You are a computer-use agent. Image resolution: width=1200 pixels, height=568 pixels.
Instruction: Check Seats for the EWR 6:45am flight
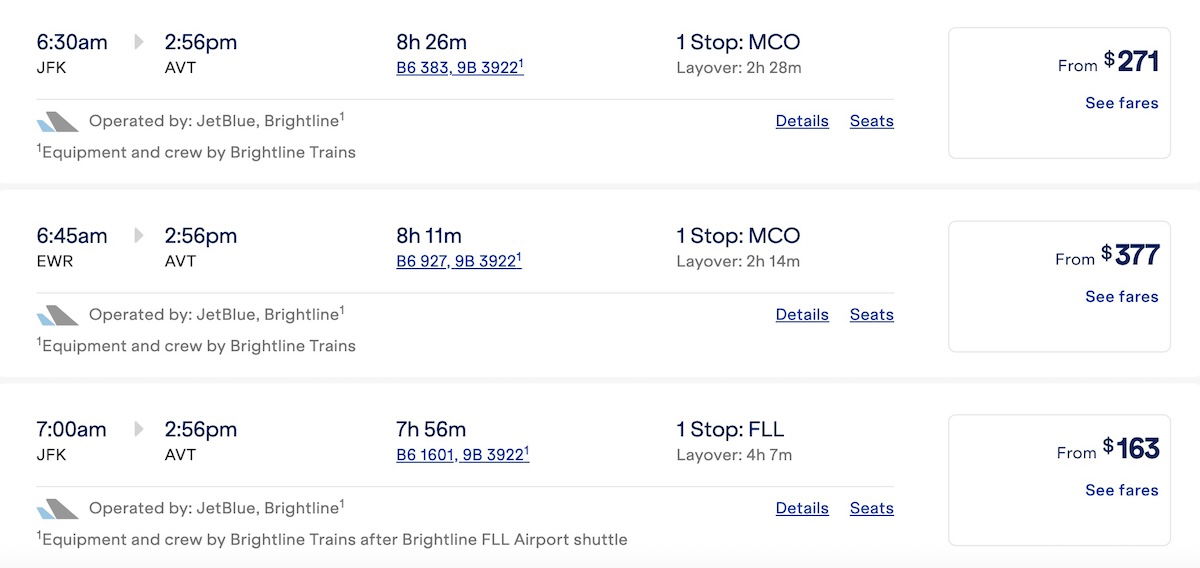point(872,315)
